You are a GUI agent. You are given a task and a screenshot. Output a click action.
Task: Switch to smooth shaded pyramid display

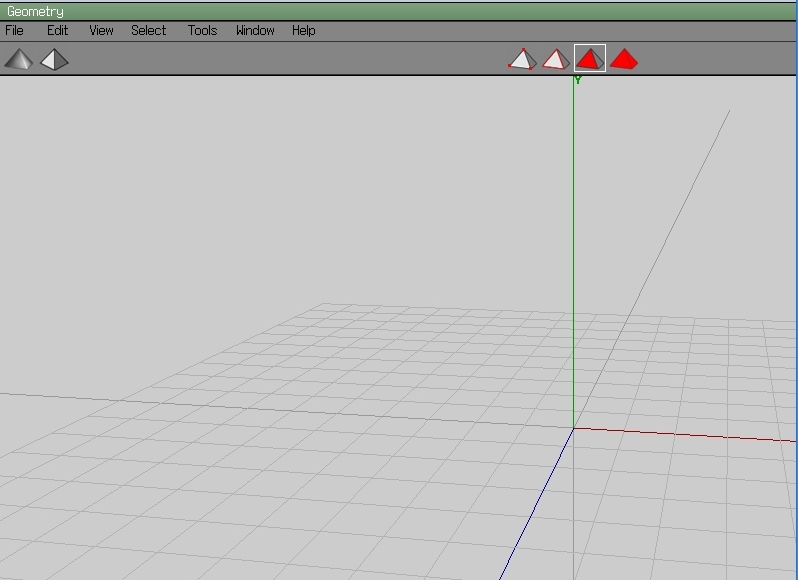click(18, 59)
